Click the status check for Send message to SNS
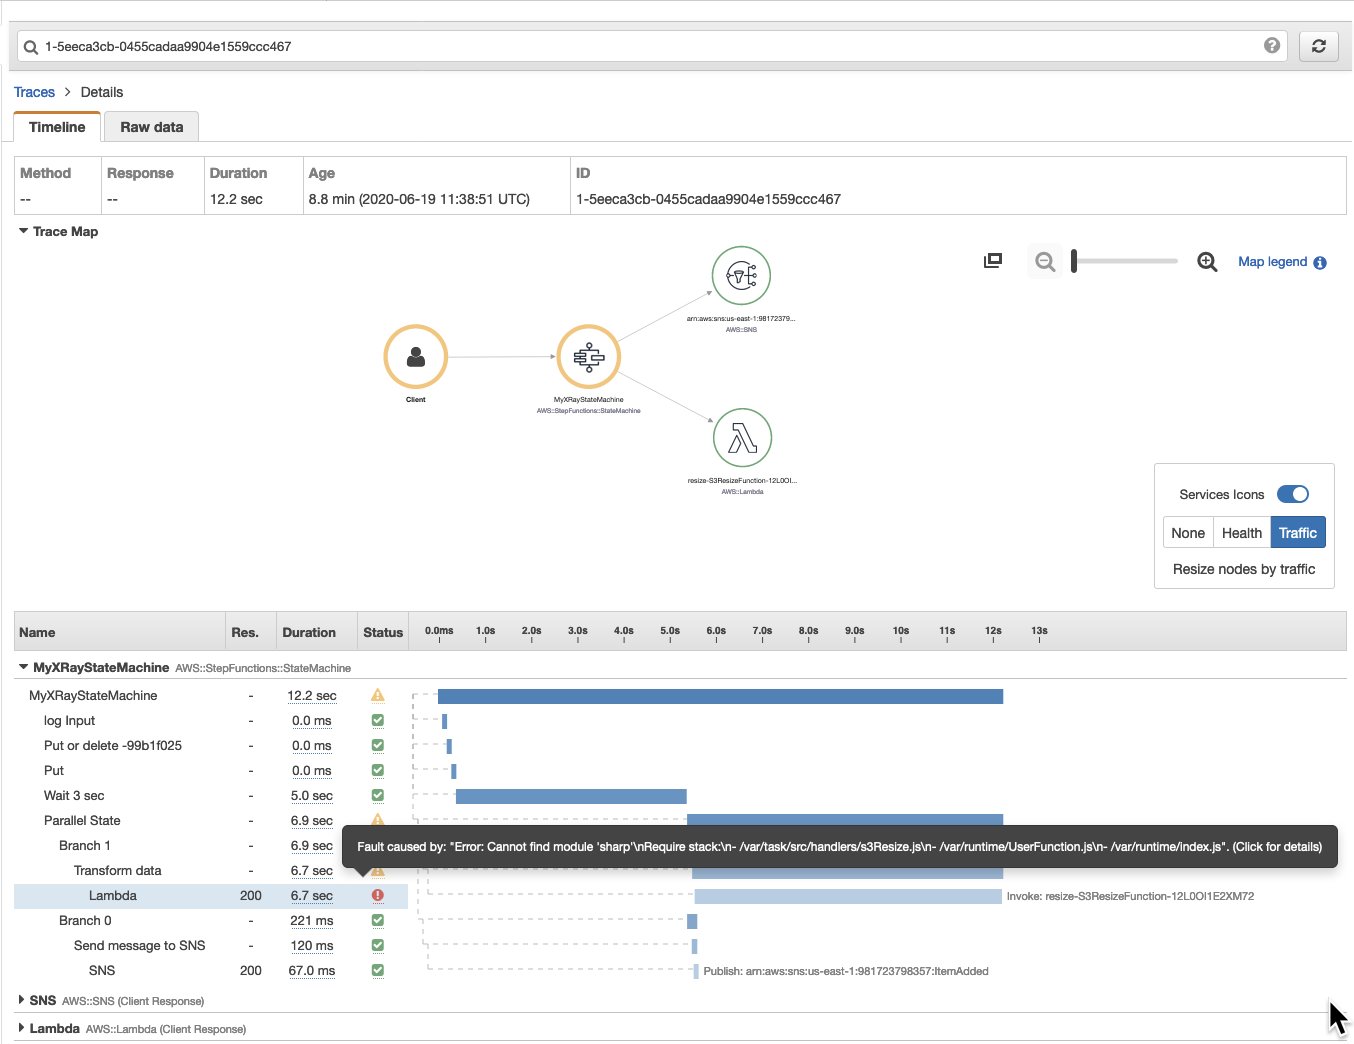Image resolution: width=1354 pixels, height=1044 pixels. click(x=378, y=945)
